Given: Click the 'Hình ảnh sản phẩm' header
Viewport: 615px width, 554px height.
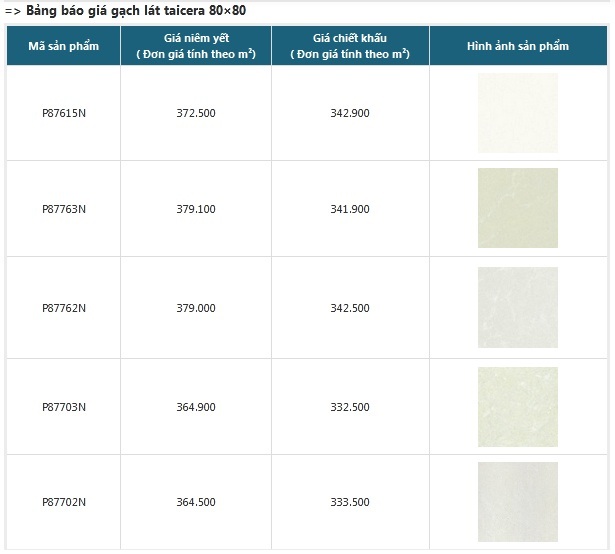Looking at the screenshot, I should tap(518, 46).
